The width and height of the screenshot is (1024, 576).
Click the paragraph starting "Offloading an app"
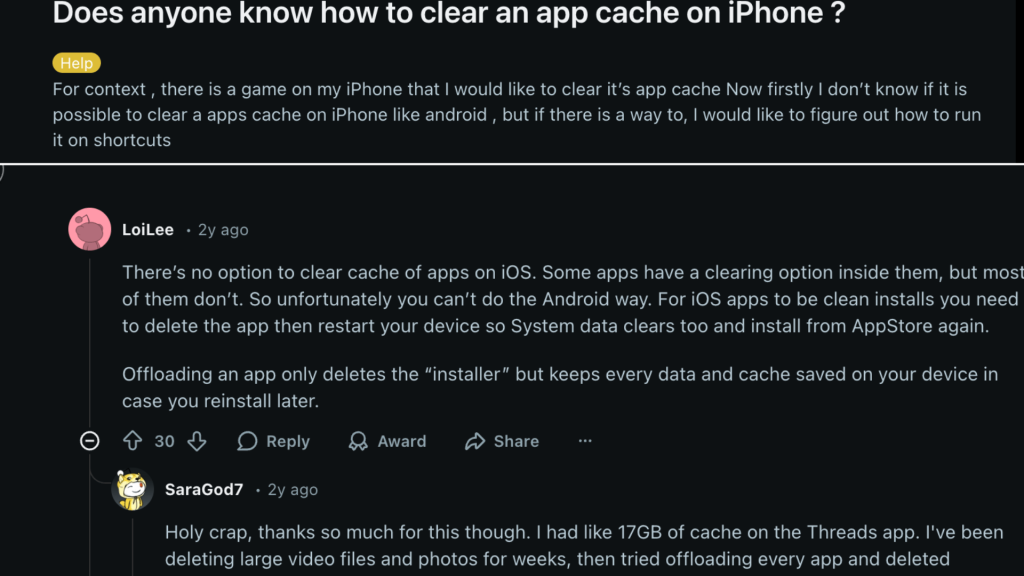point(560,386)
